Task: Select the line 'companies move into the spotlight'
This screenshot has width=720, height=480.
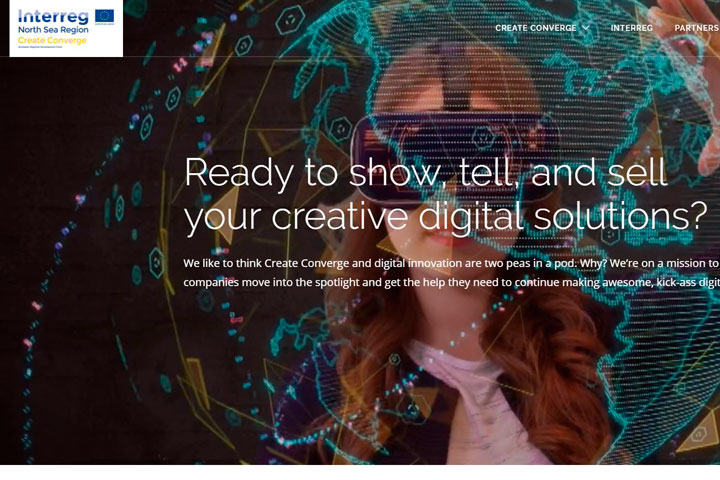Action: pyautogui.click(x=451, y=282)
